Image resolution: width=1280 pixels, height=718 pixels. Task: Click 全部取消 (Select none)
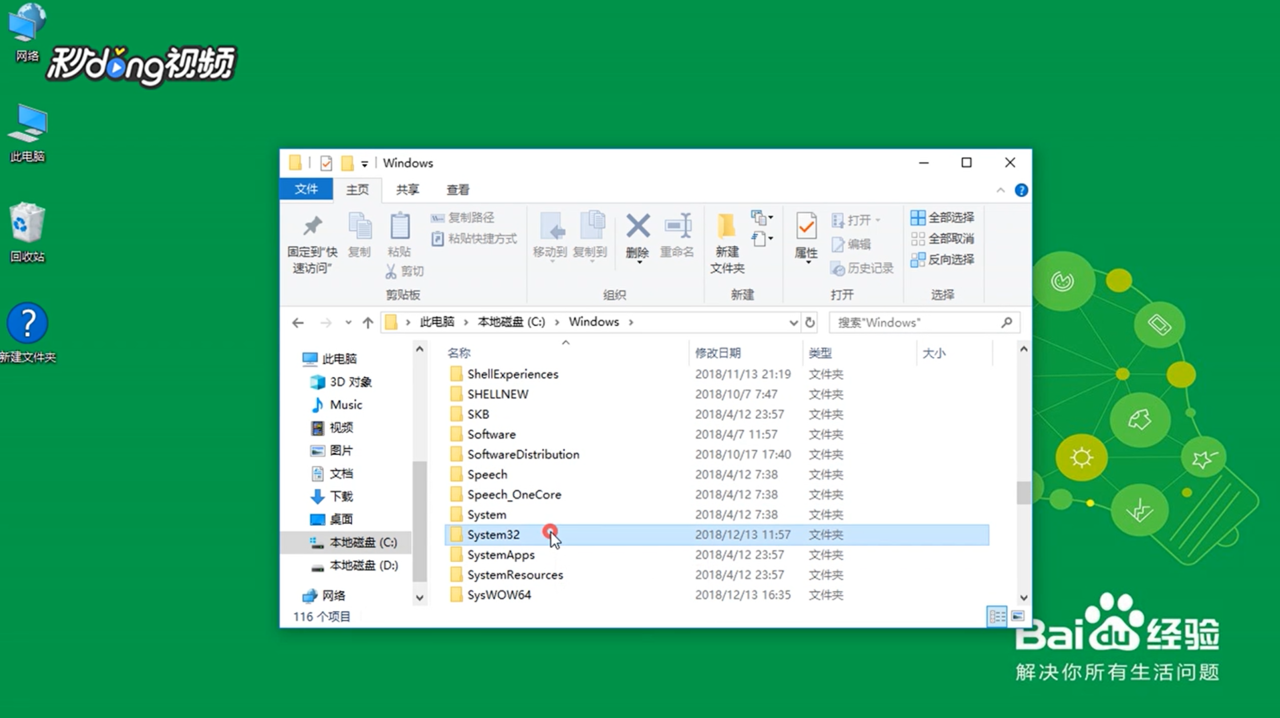(x=942, y=238)
